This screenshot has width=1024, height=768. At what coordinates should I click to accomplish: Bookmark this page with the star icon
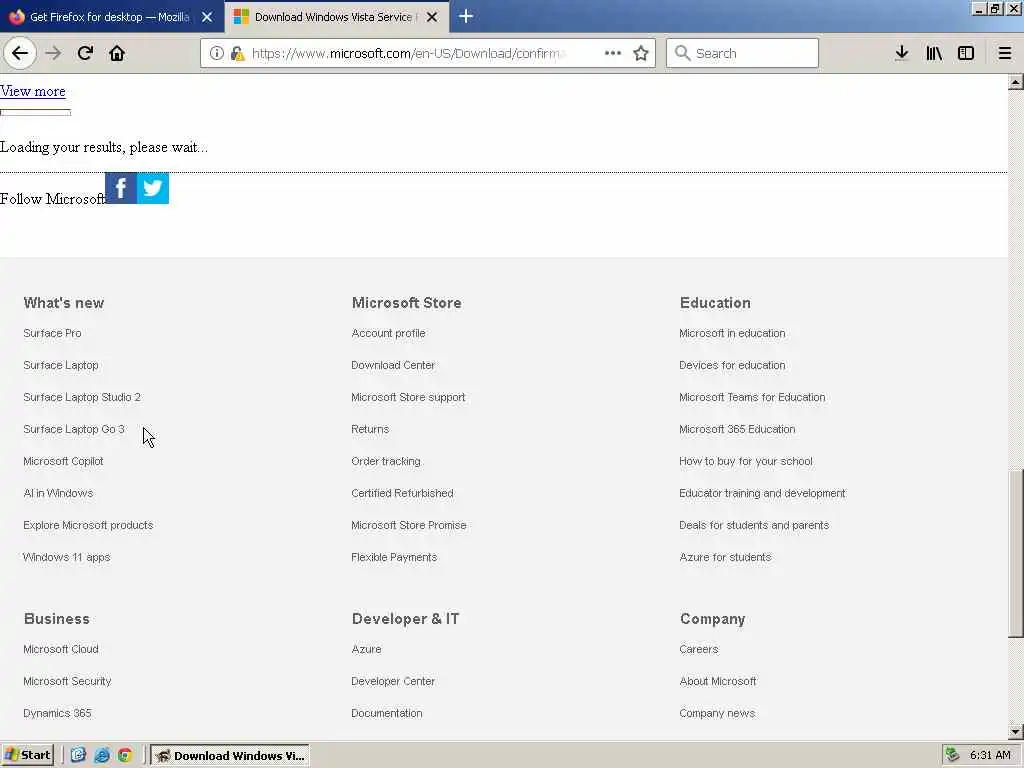641,53
